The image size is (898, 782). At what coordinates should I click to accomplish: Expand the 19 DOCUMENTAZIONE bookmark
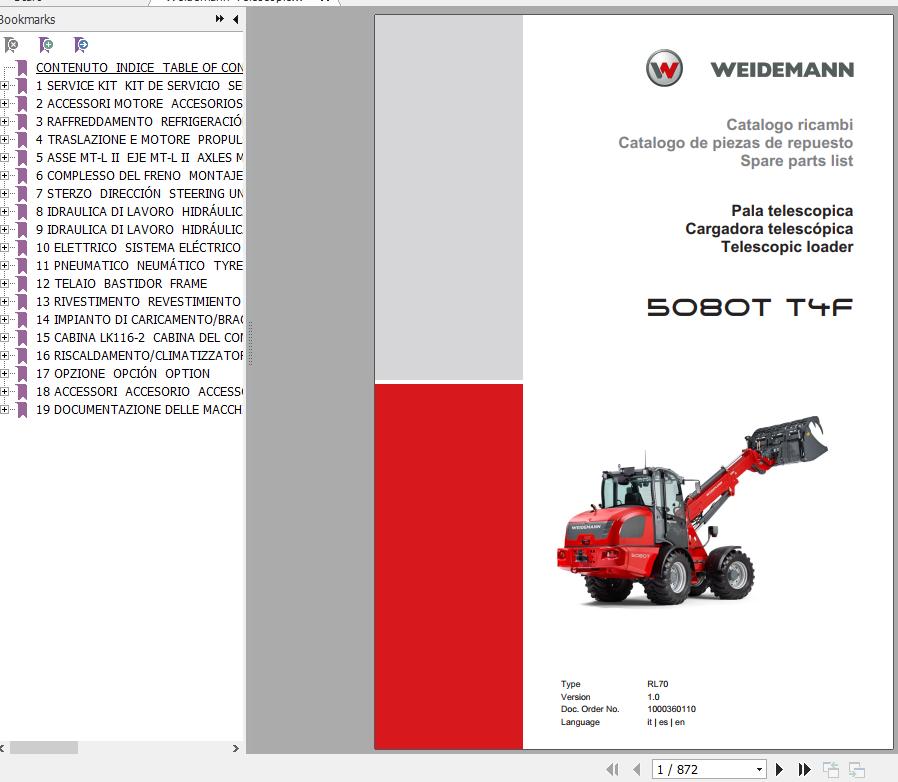pos(5,410)
